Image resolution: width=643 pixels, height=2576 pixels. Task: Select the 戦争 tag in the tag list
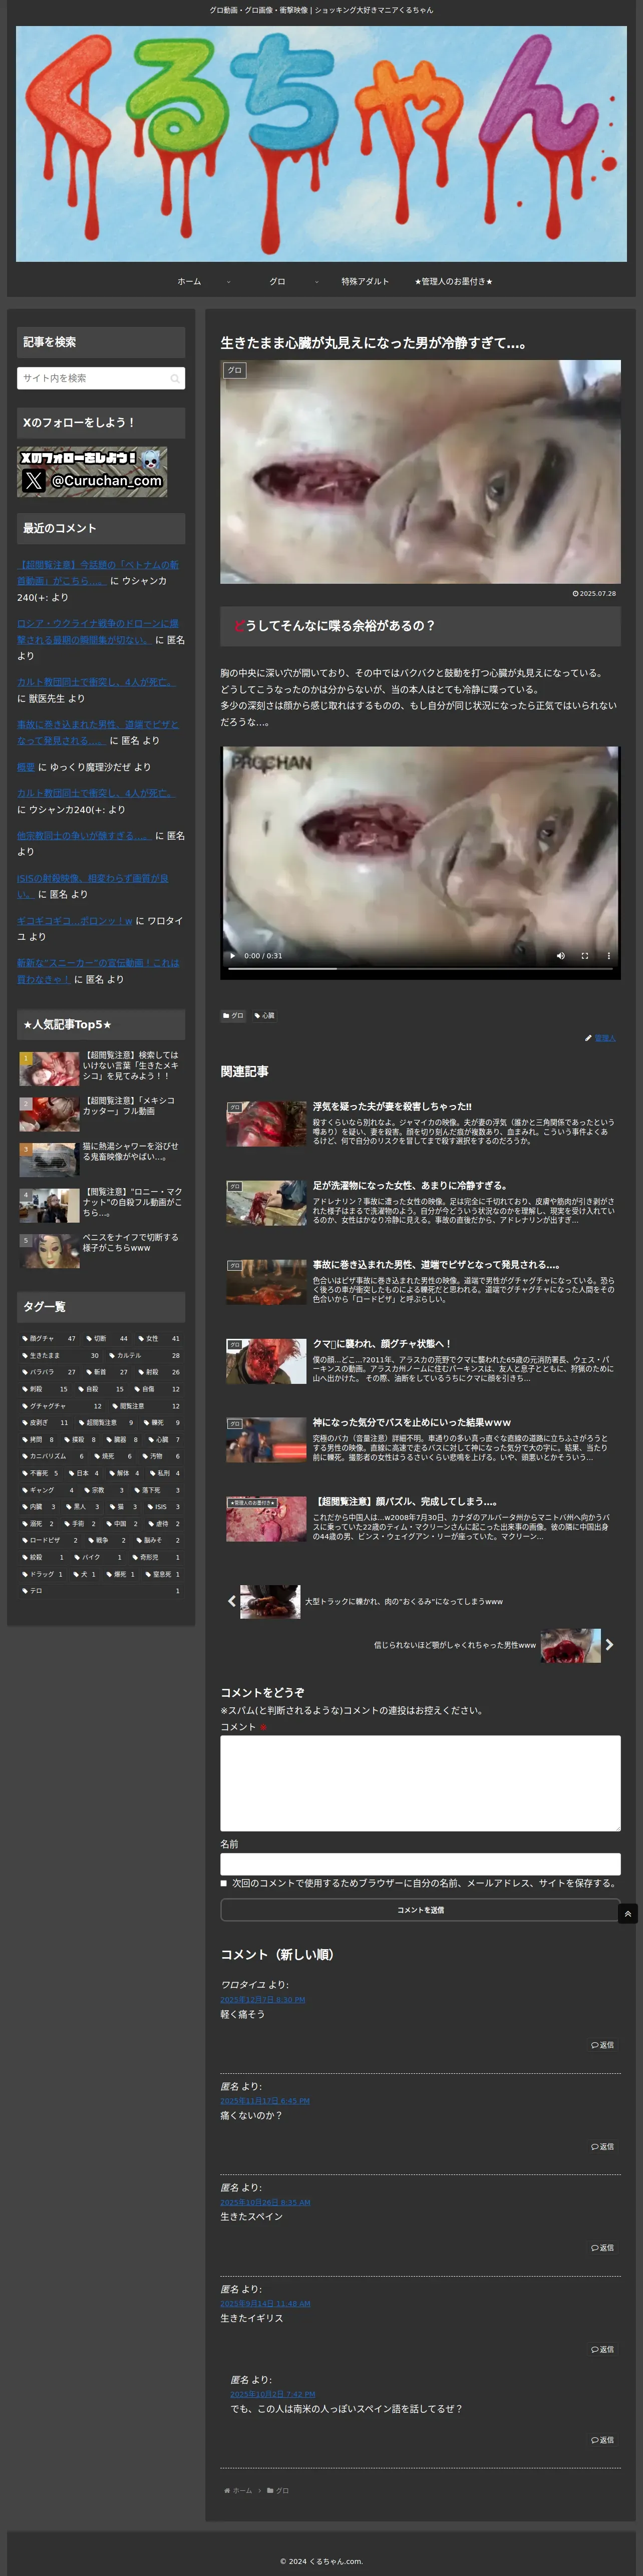(x=106, y=1540)
